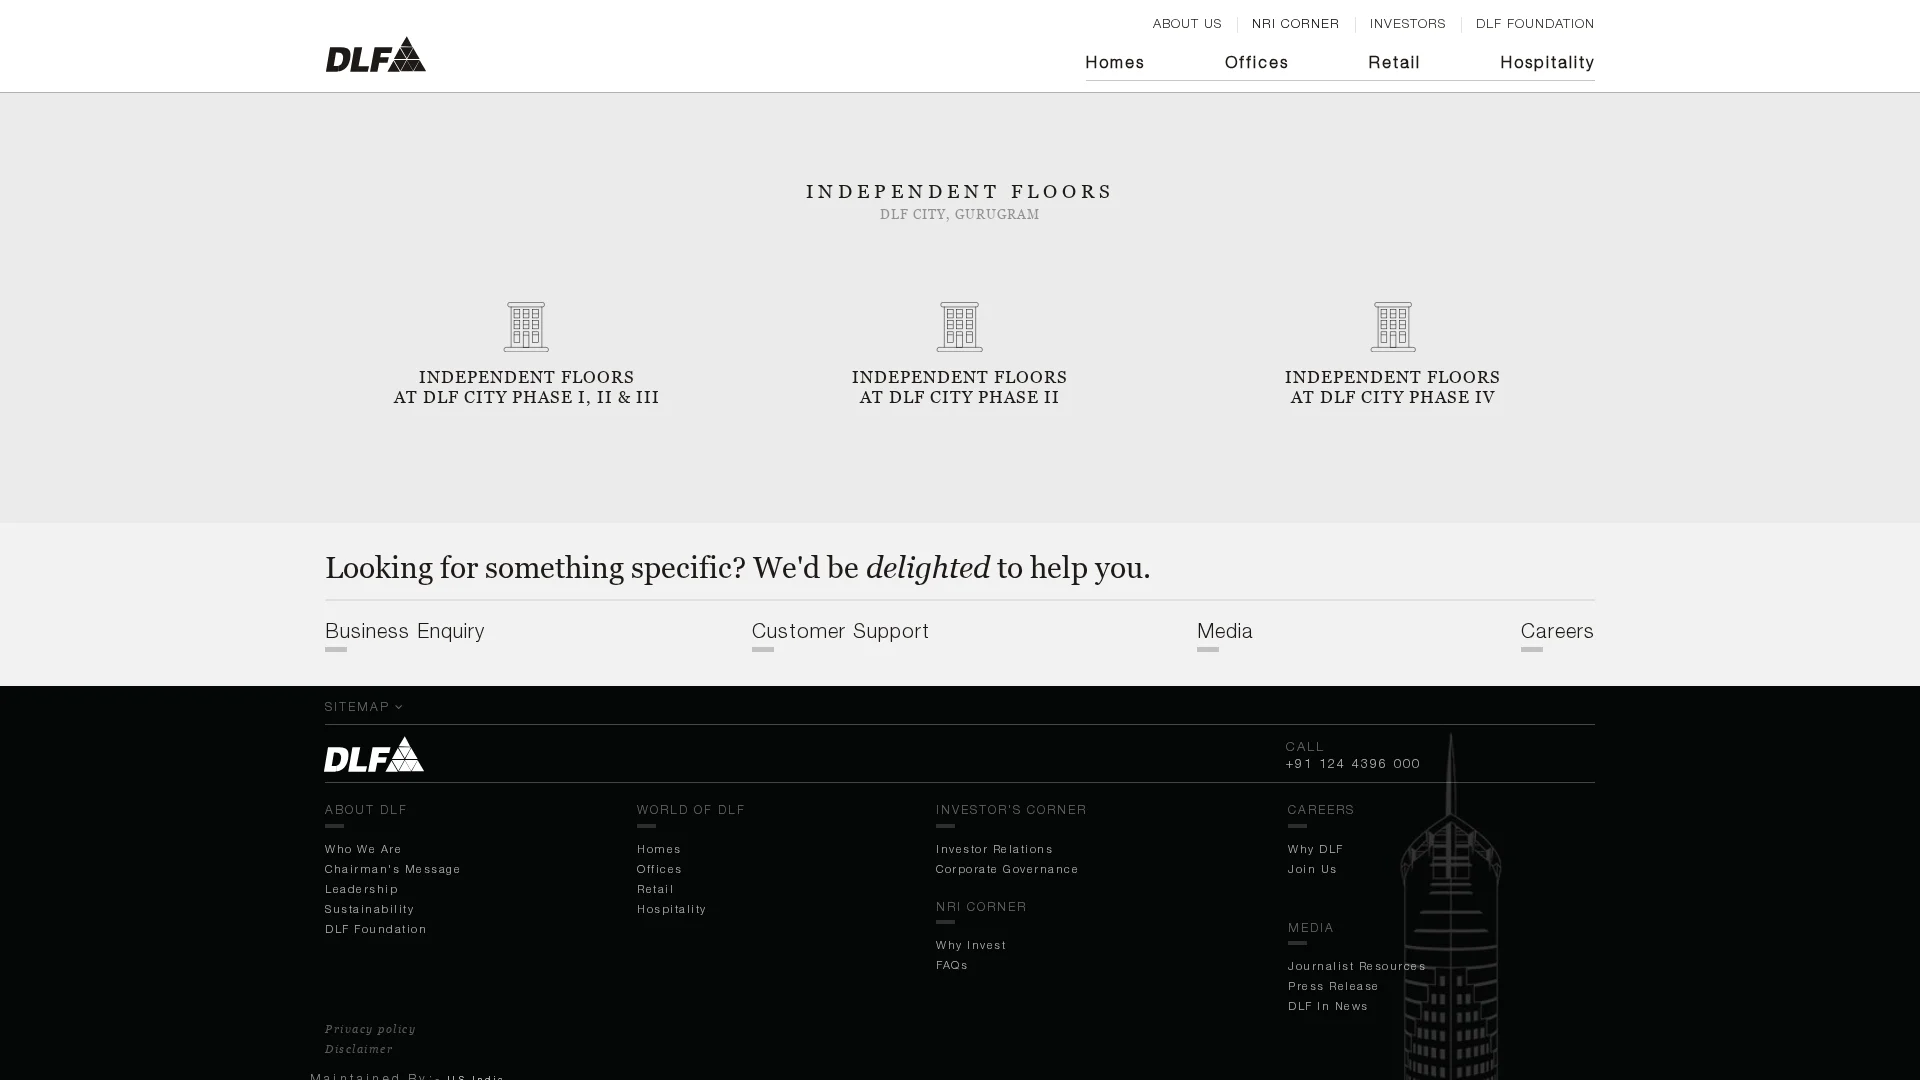
Task: Open Press Release footer link
Action: (x=1333, y=986)
